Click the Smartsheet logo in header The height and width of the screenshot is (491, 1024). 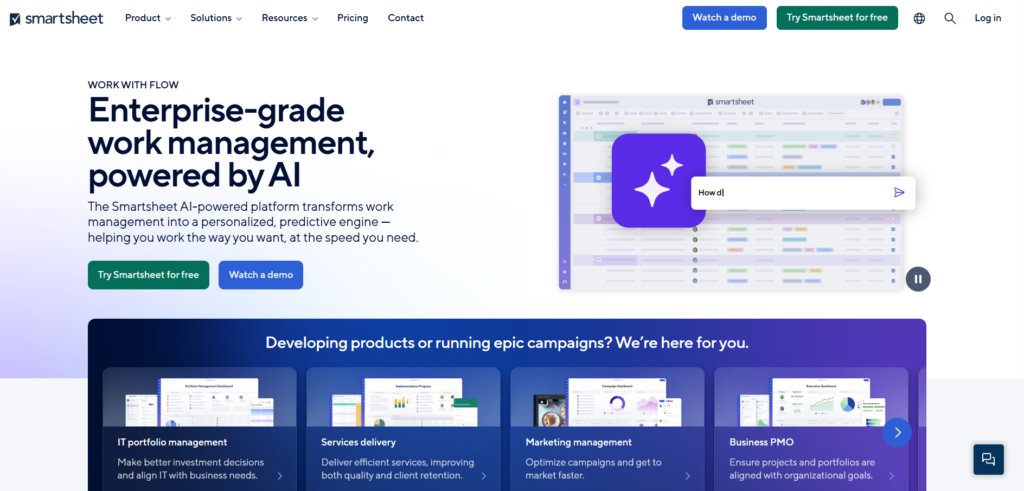pyautogui.click(x=57, y=18)
